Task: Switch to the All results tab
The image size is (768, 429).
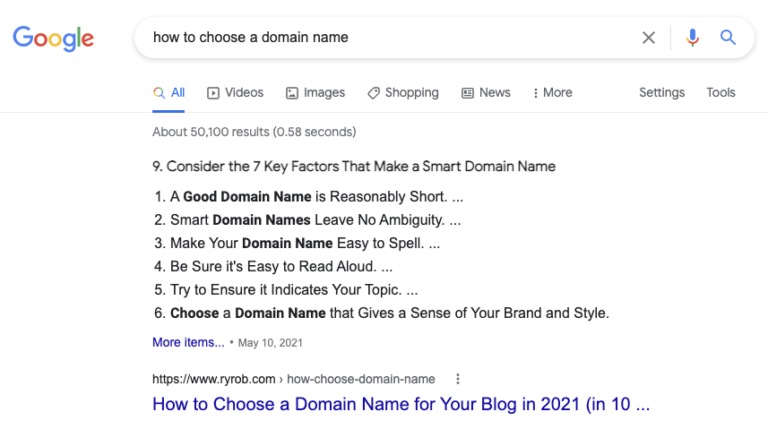Action: pos(169,93)
